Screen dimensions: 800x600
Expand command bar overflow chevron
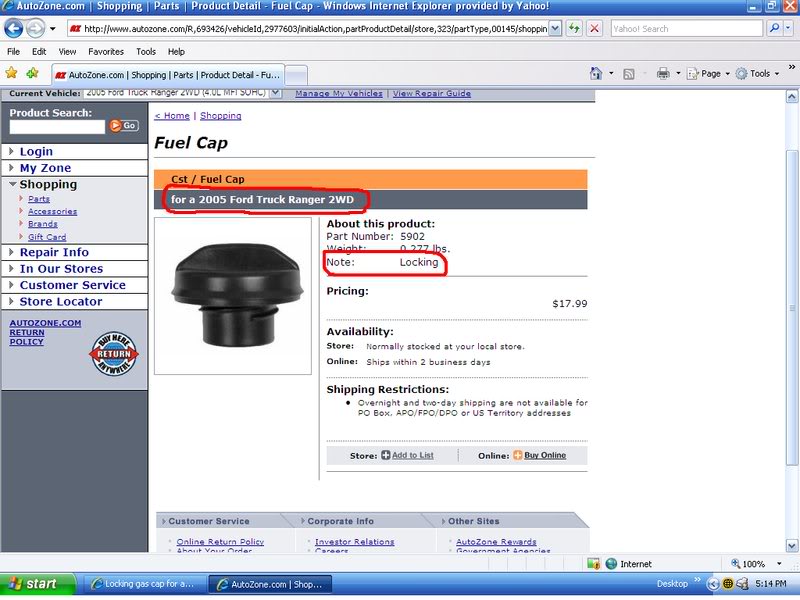click(791, 67)
